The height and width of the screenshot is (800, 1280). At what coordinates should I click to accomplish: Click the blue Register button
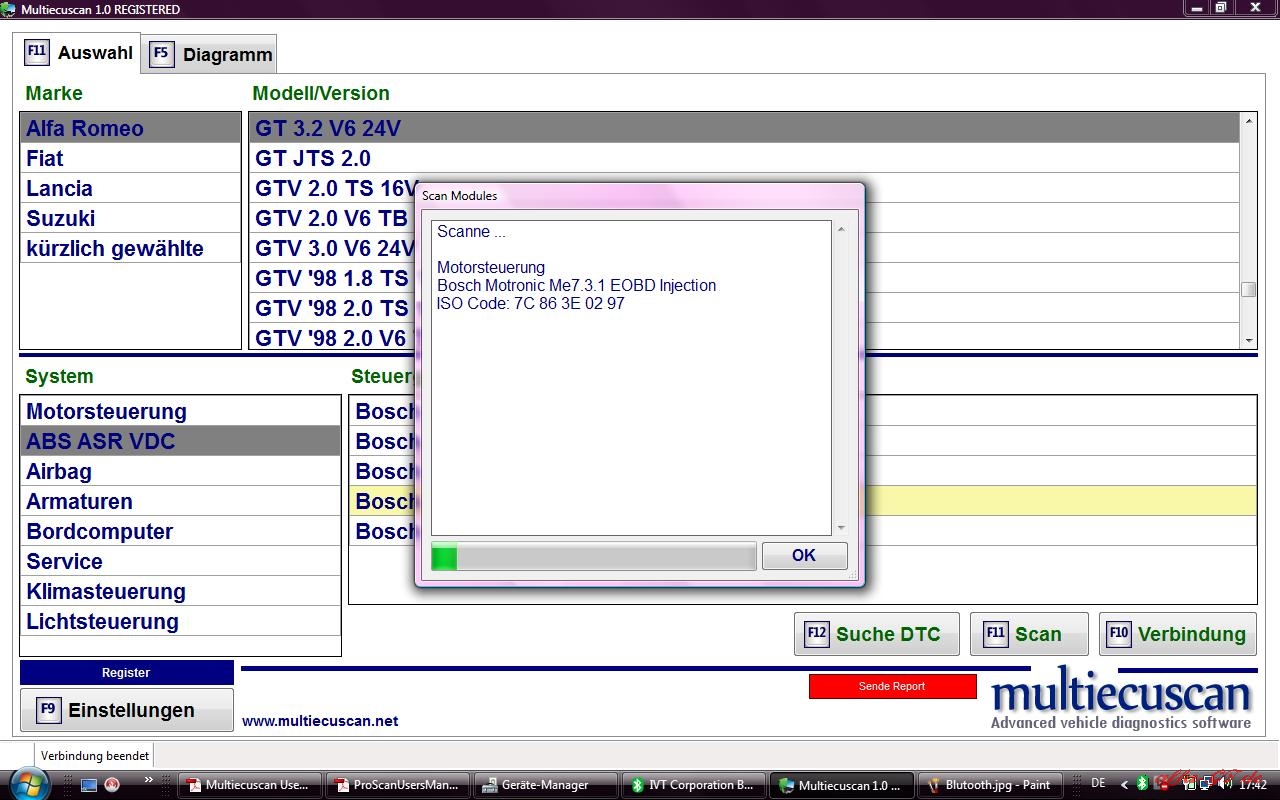tap(127, 672)
